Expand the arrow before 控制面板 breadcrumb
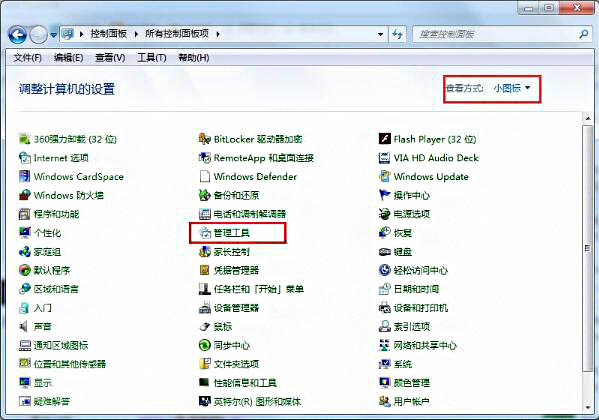The image size is (599, 420). 81,34
